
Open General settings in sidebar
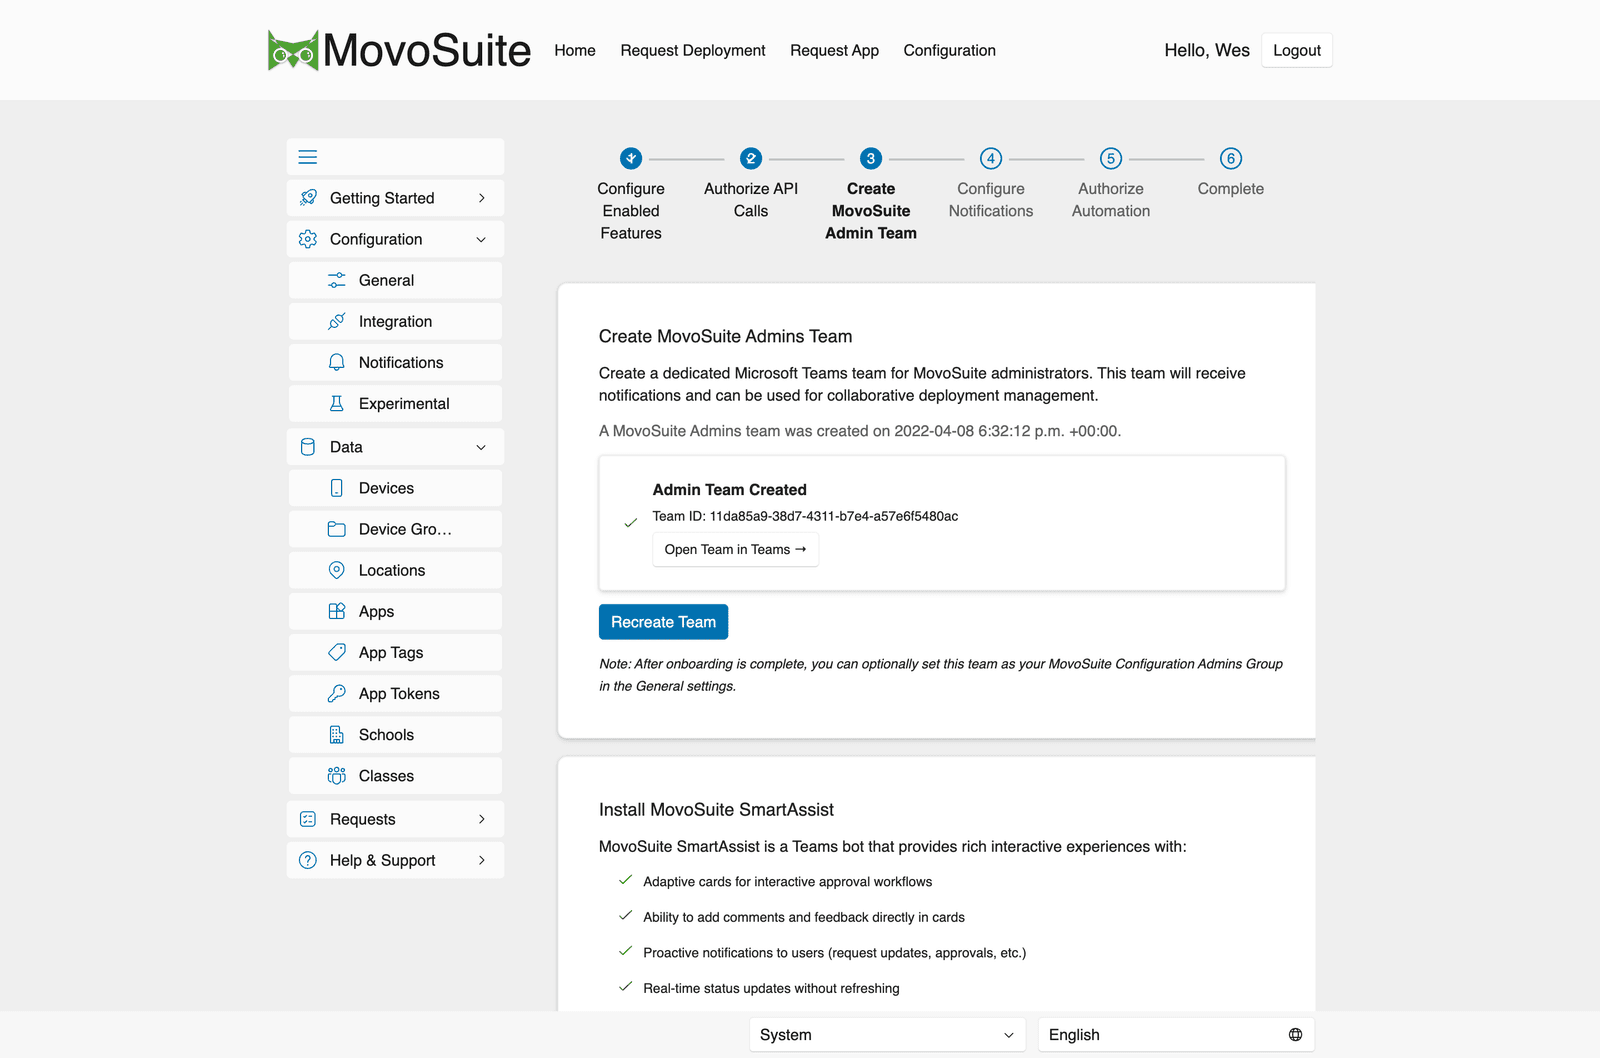[x=395, y=280]
